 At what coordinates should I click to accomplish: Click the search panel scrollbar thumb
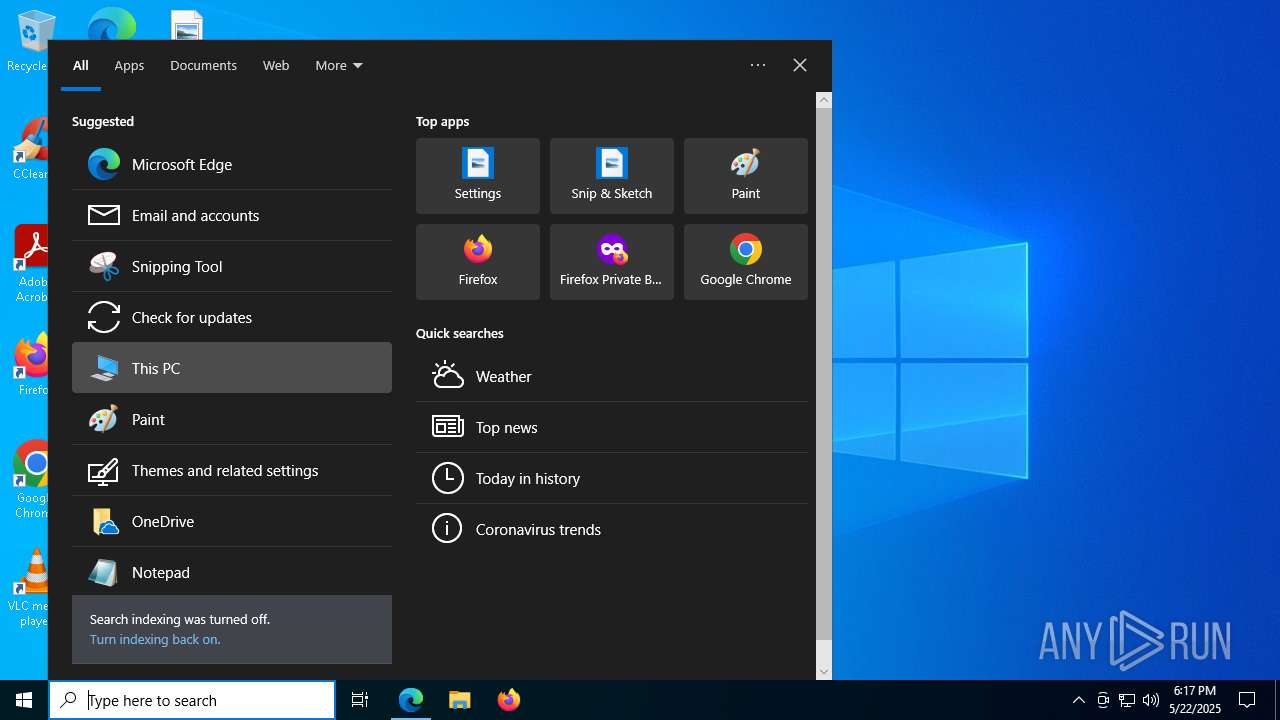[x=824, y=374]
